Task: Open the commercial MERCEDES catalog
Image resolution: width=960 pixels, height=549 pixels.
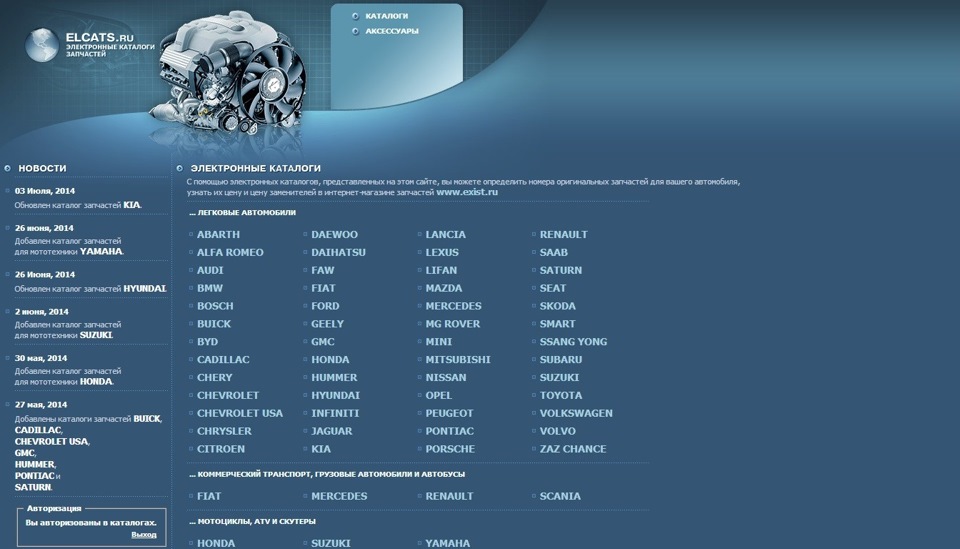Action: (339, 496)
